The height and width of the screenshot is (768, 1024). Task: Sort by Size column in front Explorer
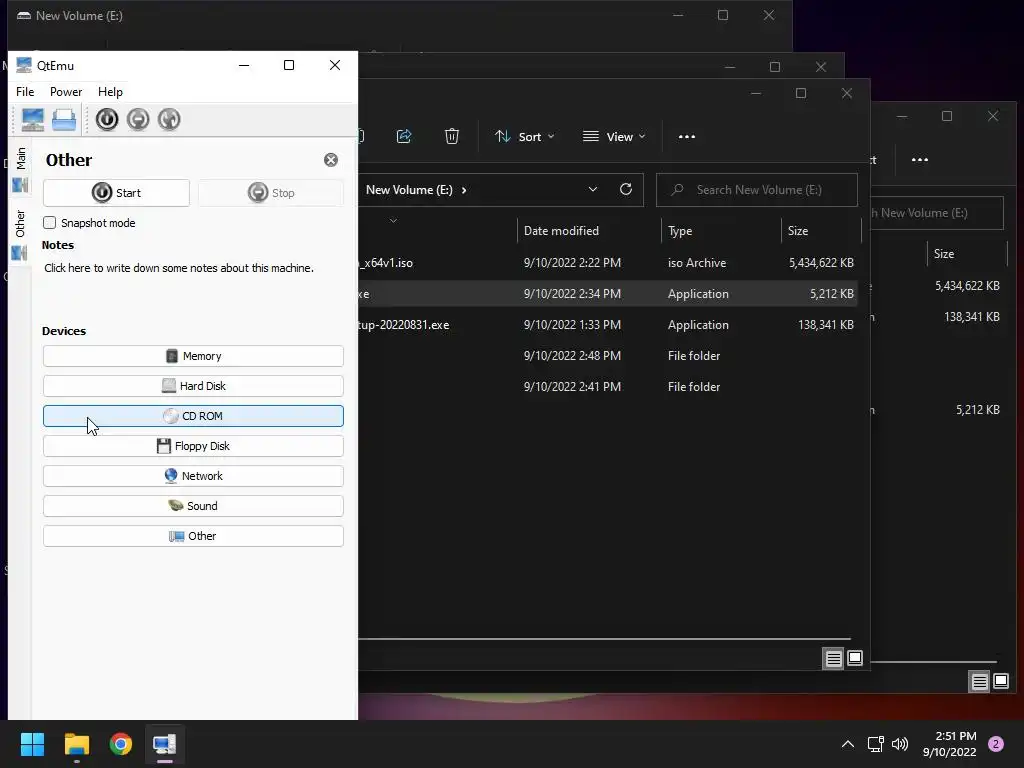coord(798,231)
